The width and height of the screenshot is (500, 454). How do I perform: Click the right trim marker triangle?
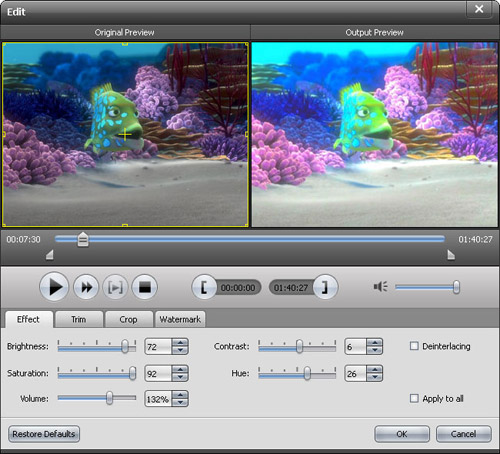tap(451, 255)
